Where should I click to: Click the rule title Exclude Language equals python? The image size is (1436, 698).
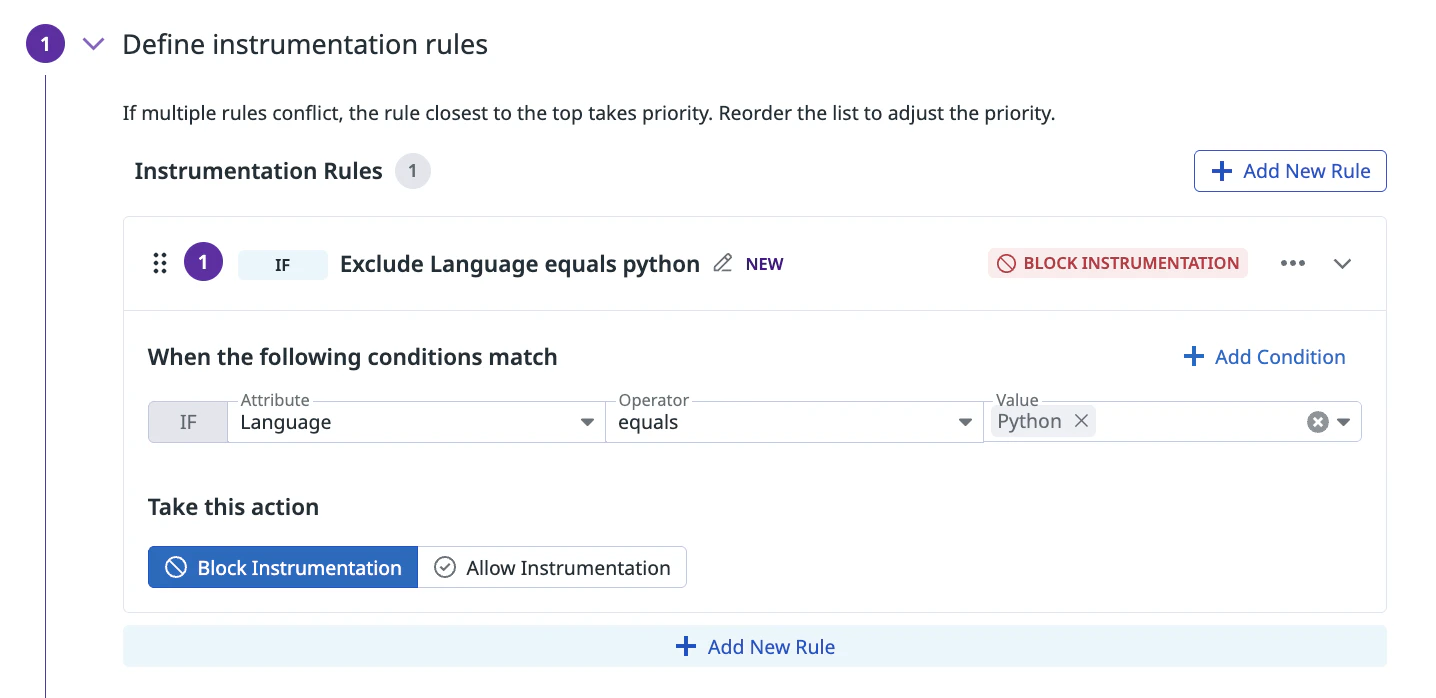[x=519, y=264]
